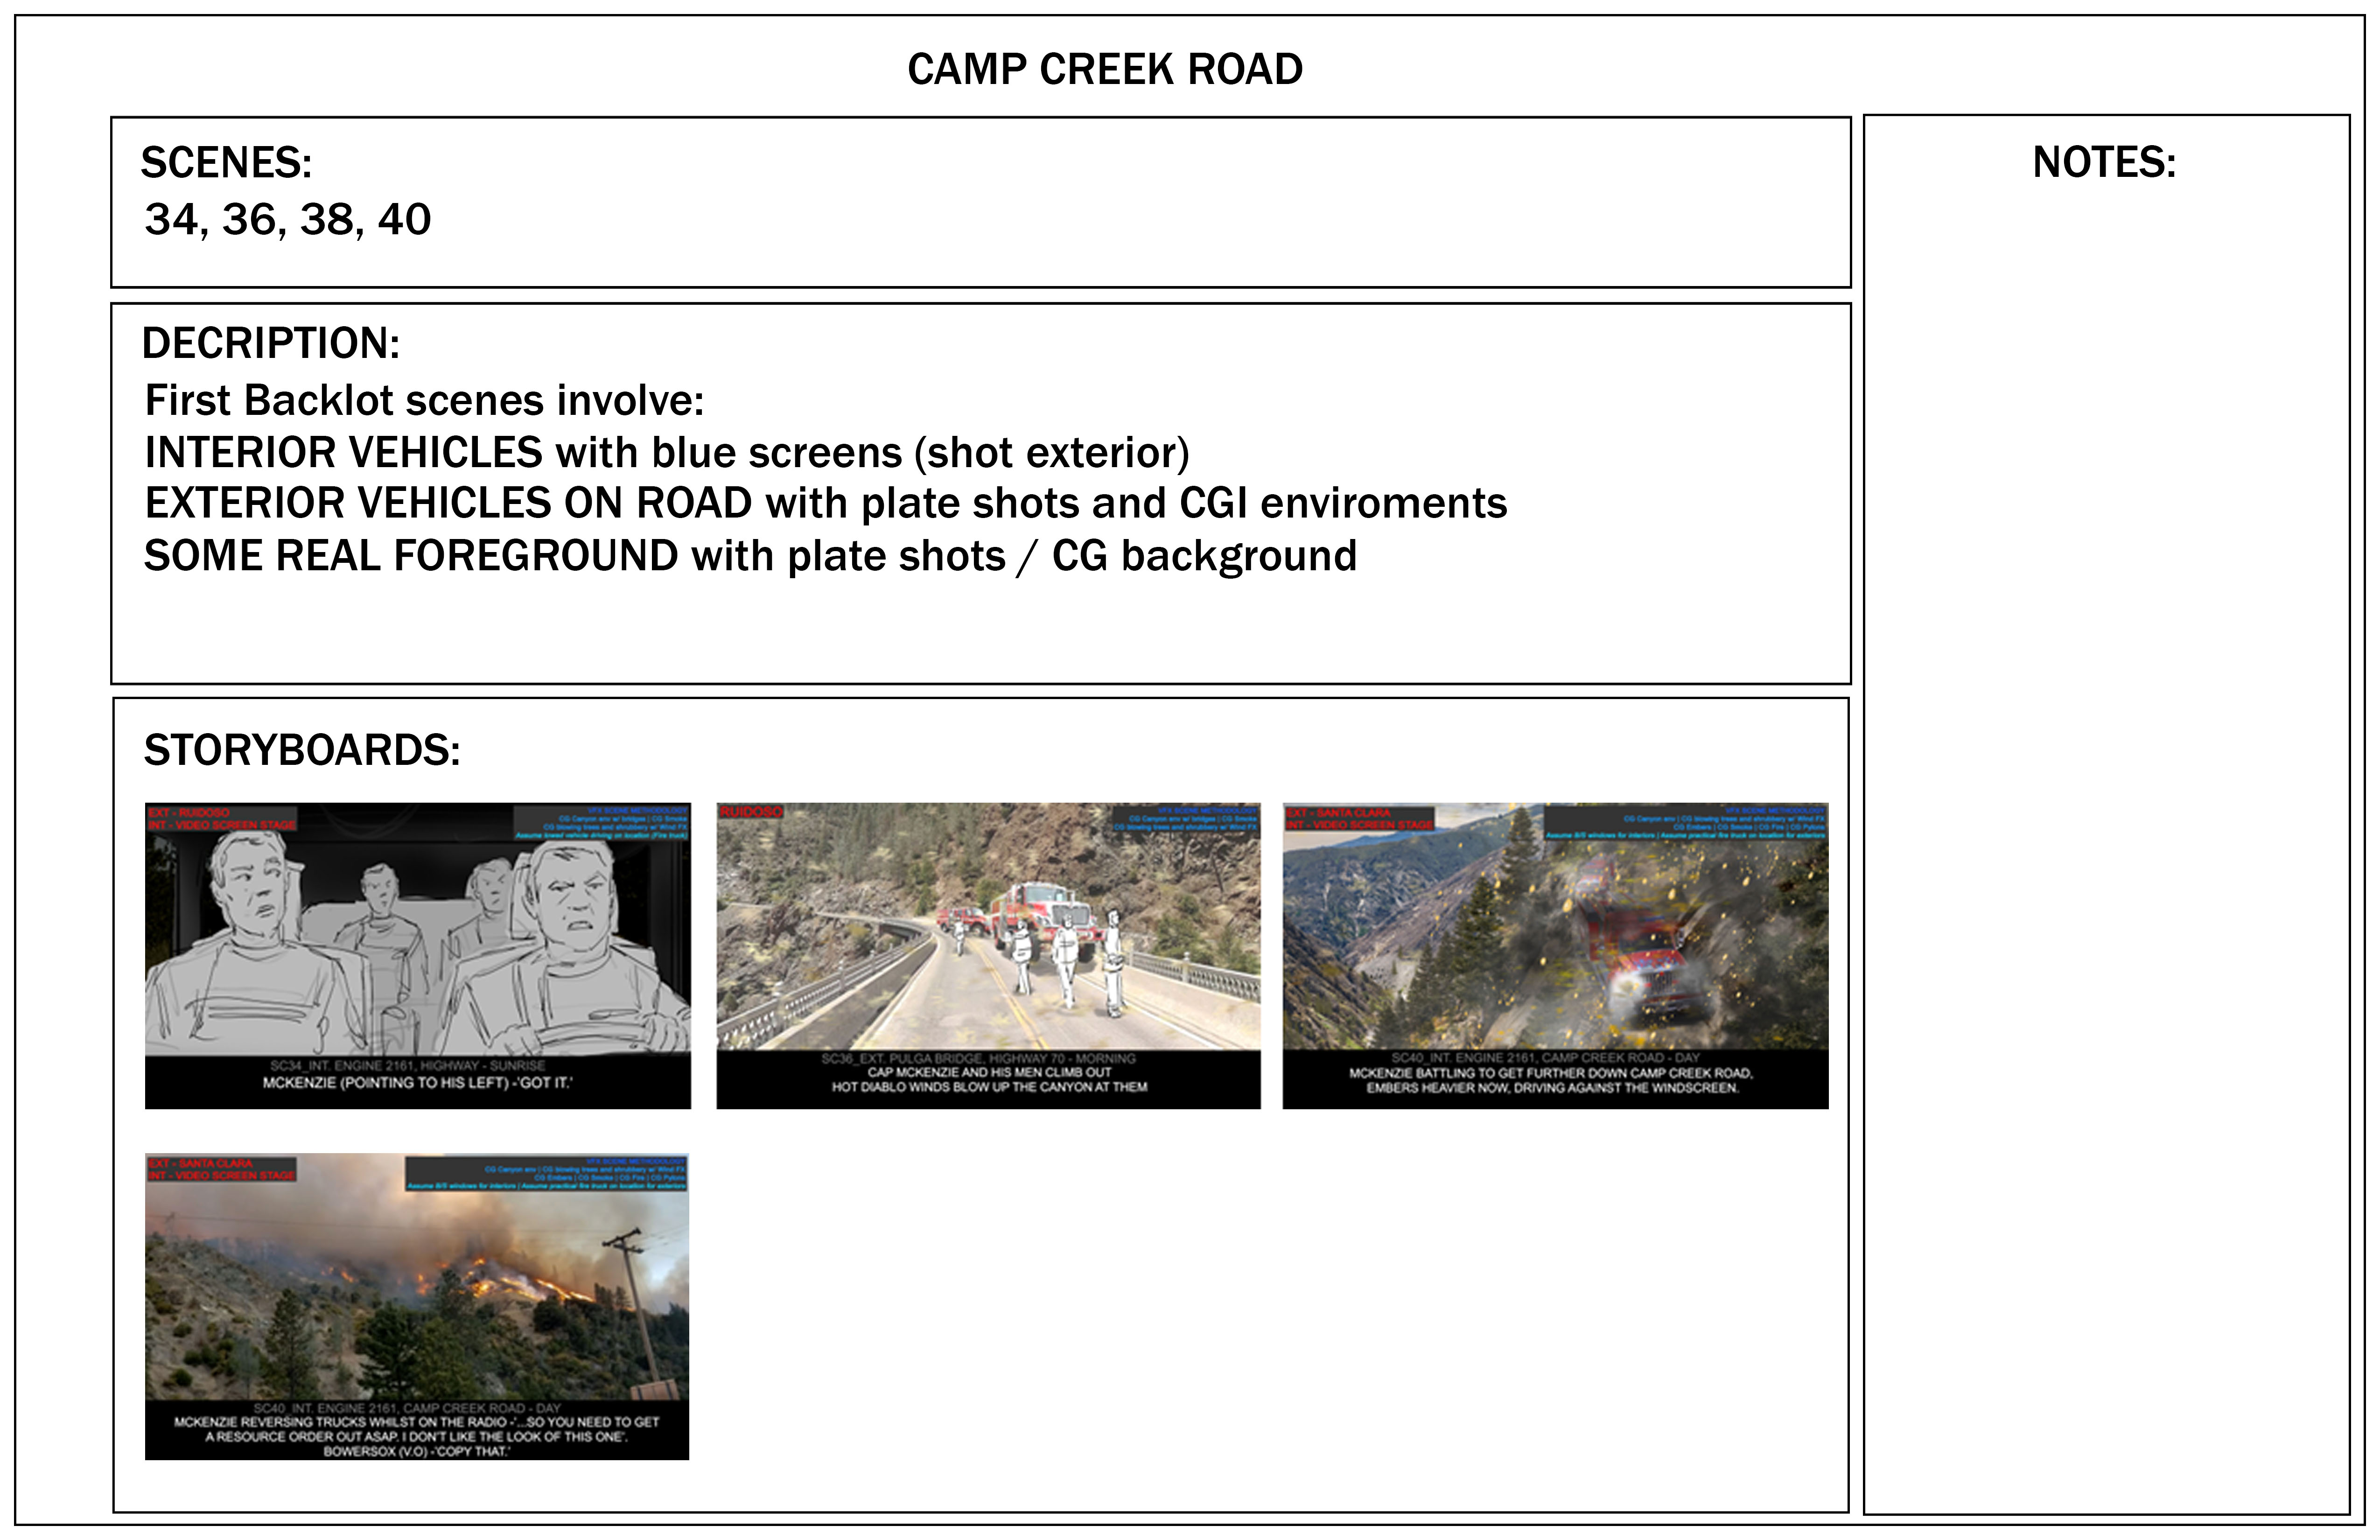Select the scene numbers 34, 36, 38, 40
Viewport: 2380px width, 1540px height.
pyautogui.click(x=288, y=219)
